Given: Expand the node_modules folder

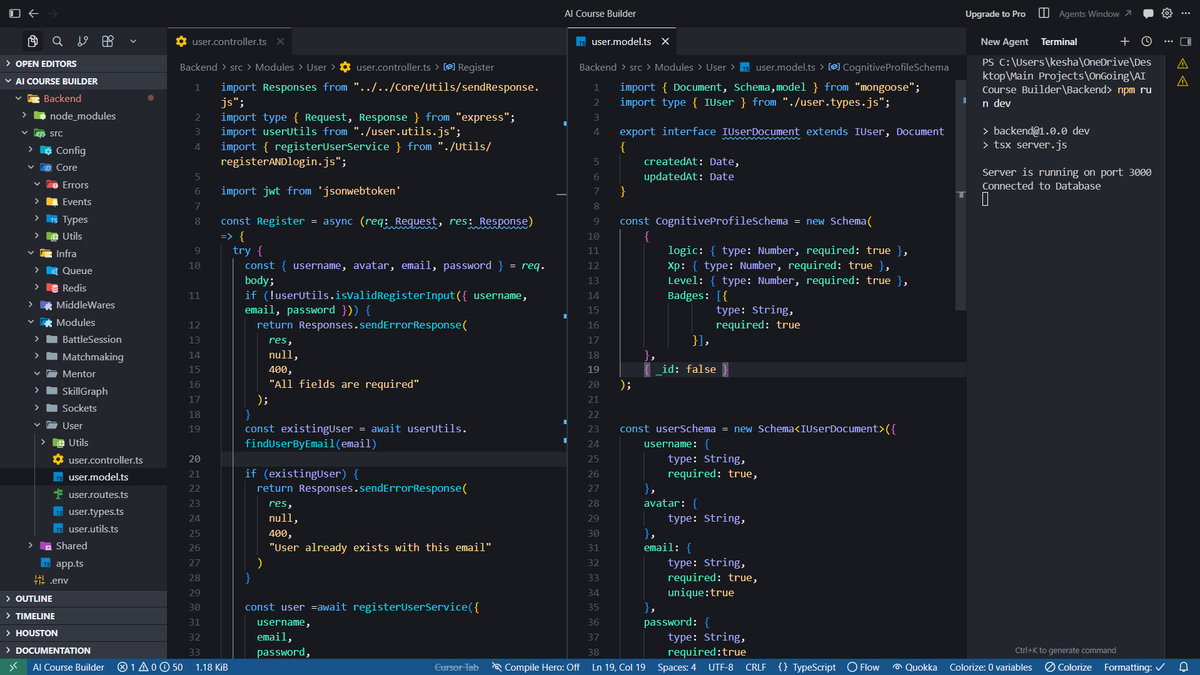Looking at the screenshot, I should (x=83, y=116).
